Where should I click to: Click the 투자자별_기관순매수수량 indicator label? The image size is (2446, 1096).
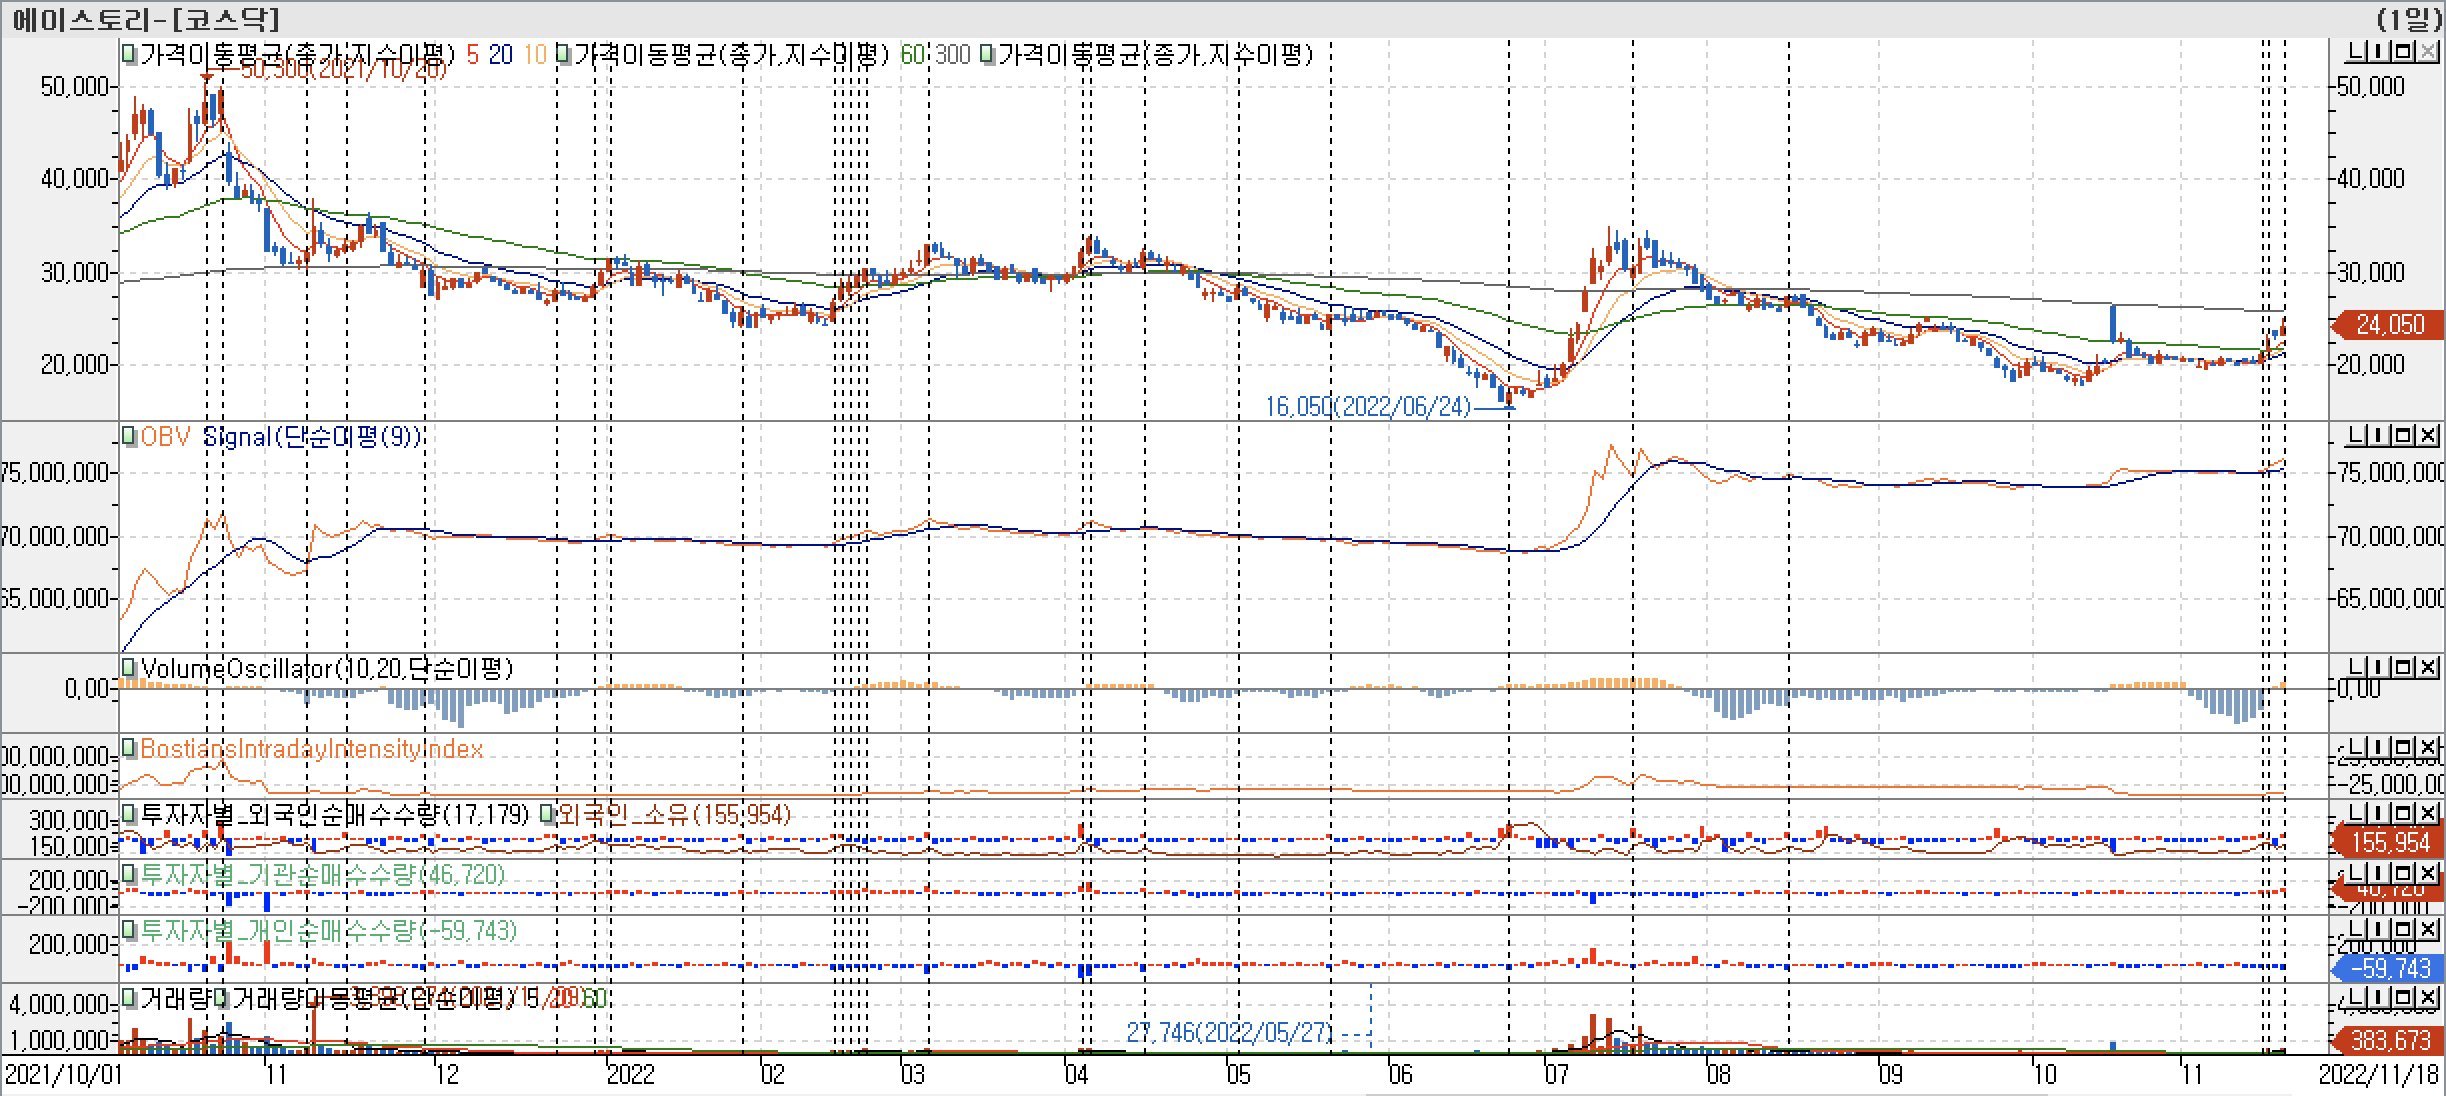322,875
